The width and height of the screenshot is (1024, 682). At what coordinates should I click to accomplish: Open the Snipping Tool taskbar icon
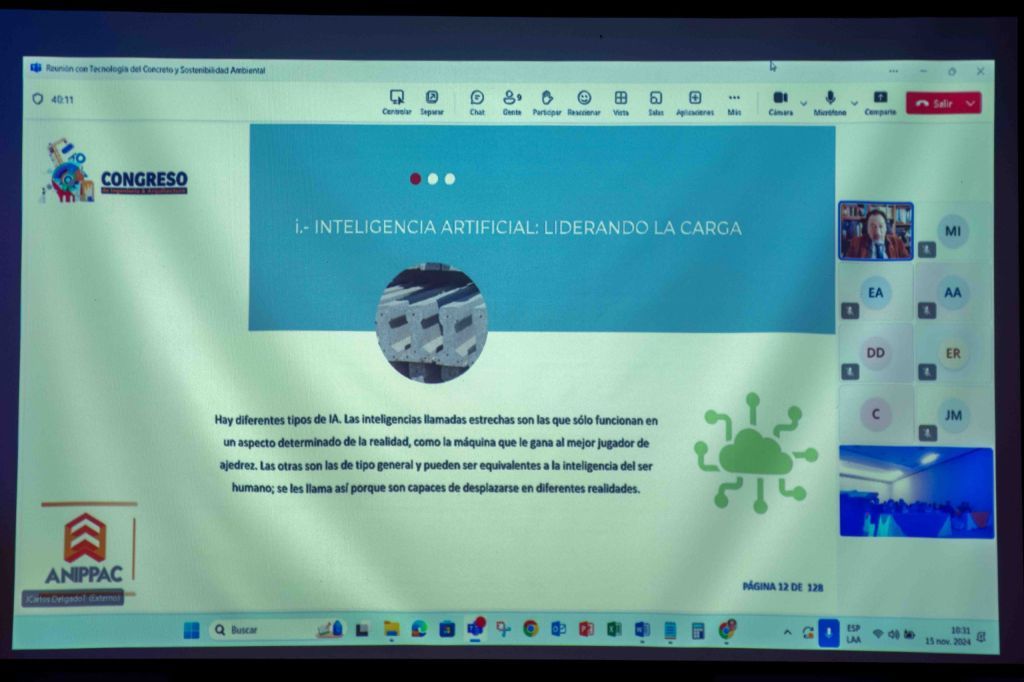503,630
